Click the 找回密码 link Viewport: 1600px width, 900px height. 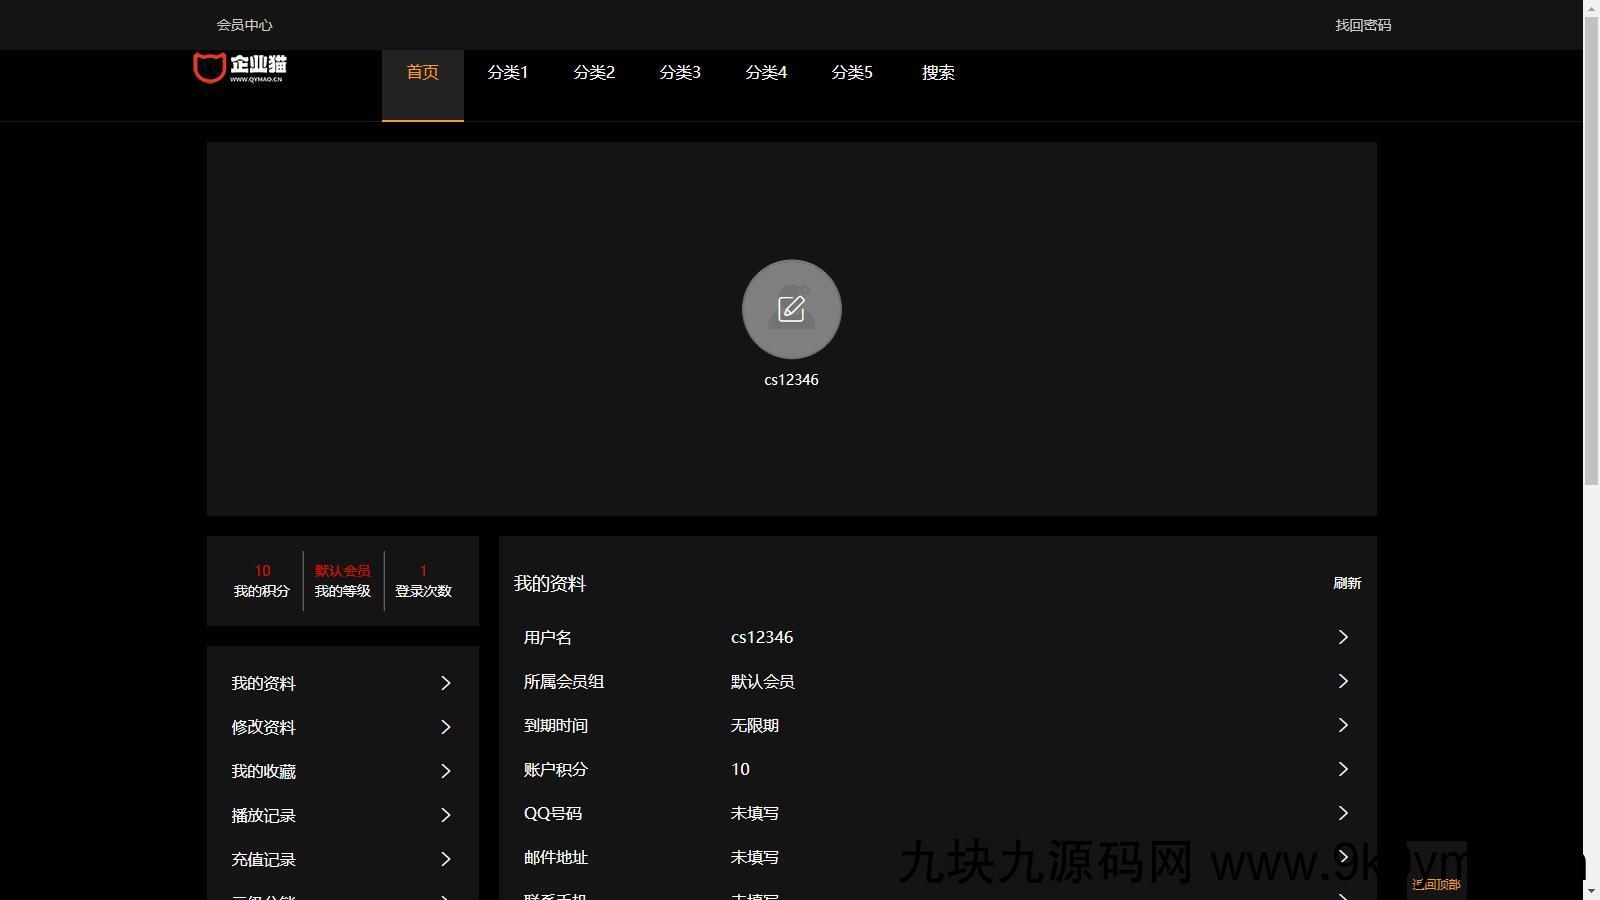pyautogui.click(x=1363, y=24)
